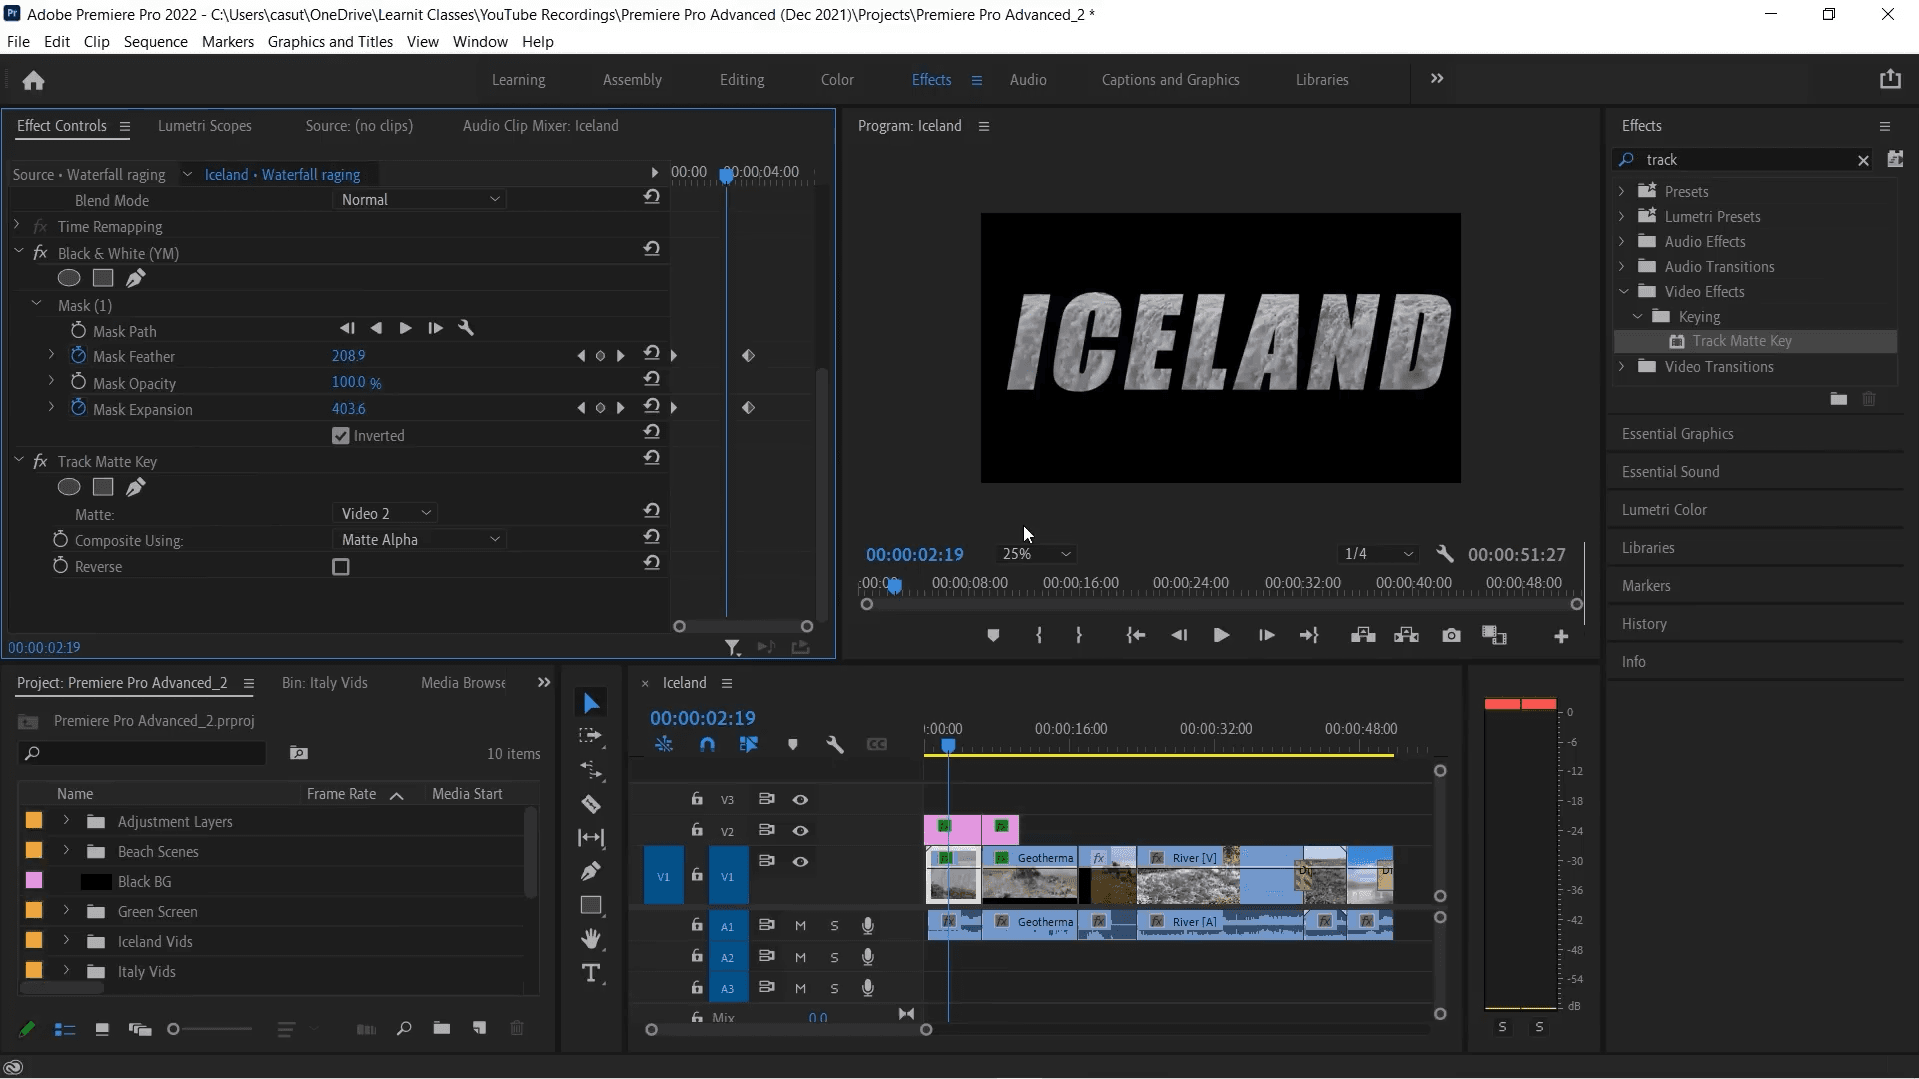Screen dimensions: 1919x1079
Task: Open Lumetri Color panel
Action: click(x=1664, y=510)
